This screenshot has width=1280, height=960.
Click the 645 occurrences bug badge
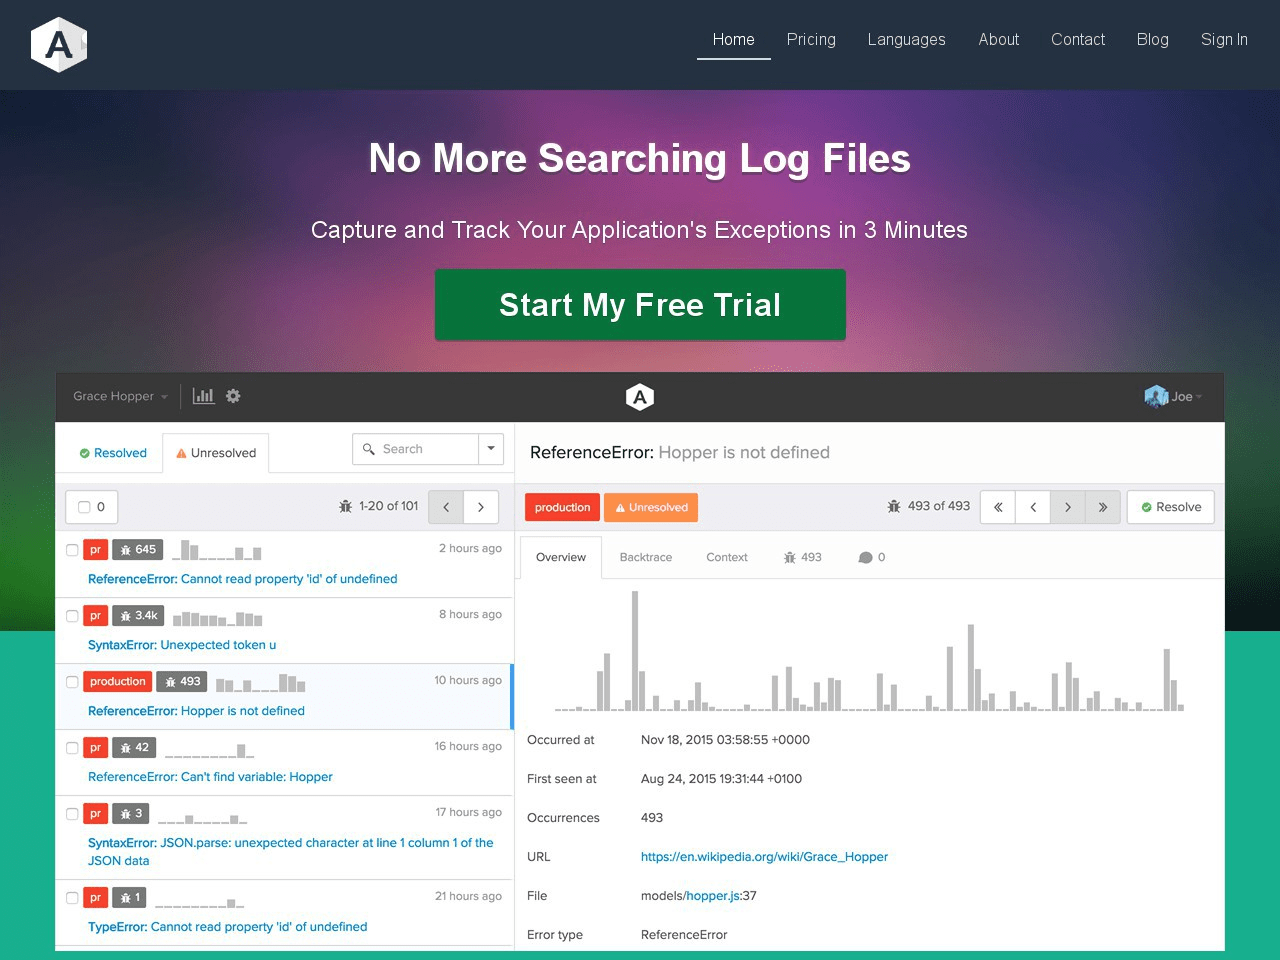[x=137, y=549]
